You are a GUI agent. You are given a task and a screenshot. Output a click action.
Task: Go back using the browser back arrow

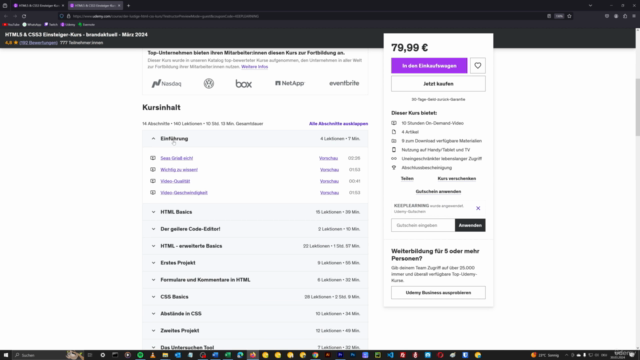(6, 16)
